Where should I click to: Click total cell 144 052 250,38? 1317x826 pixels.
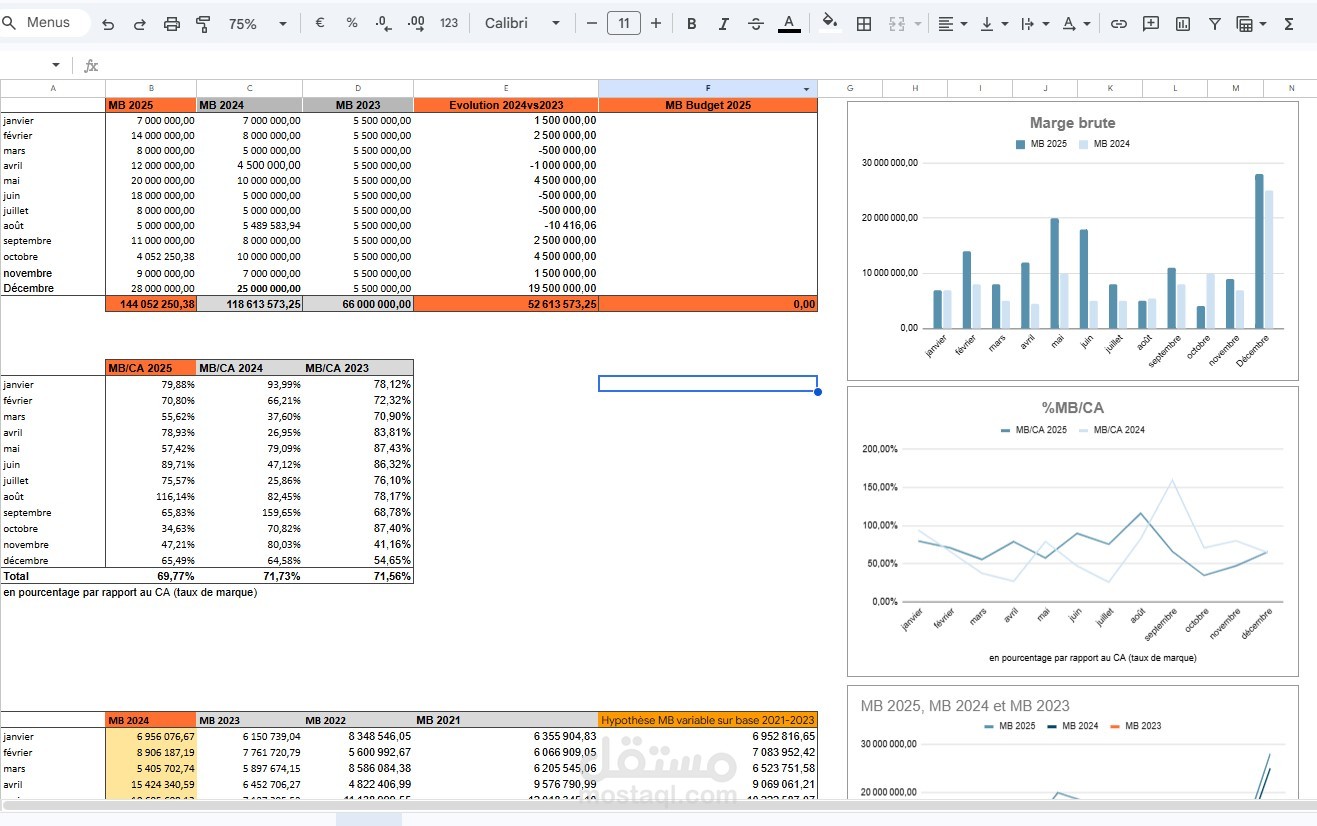point(151,304)
